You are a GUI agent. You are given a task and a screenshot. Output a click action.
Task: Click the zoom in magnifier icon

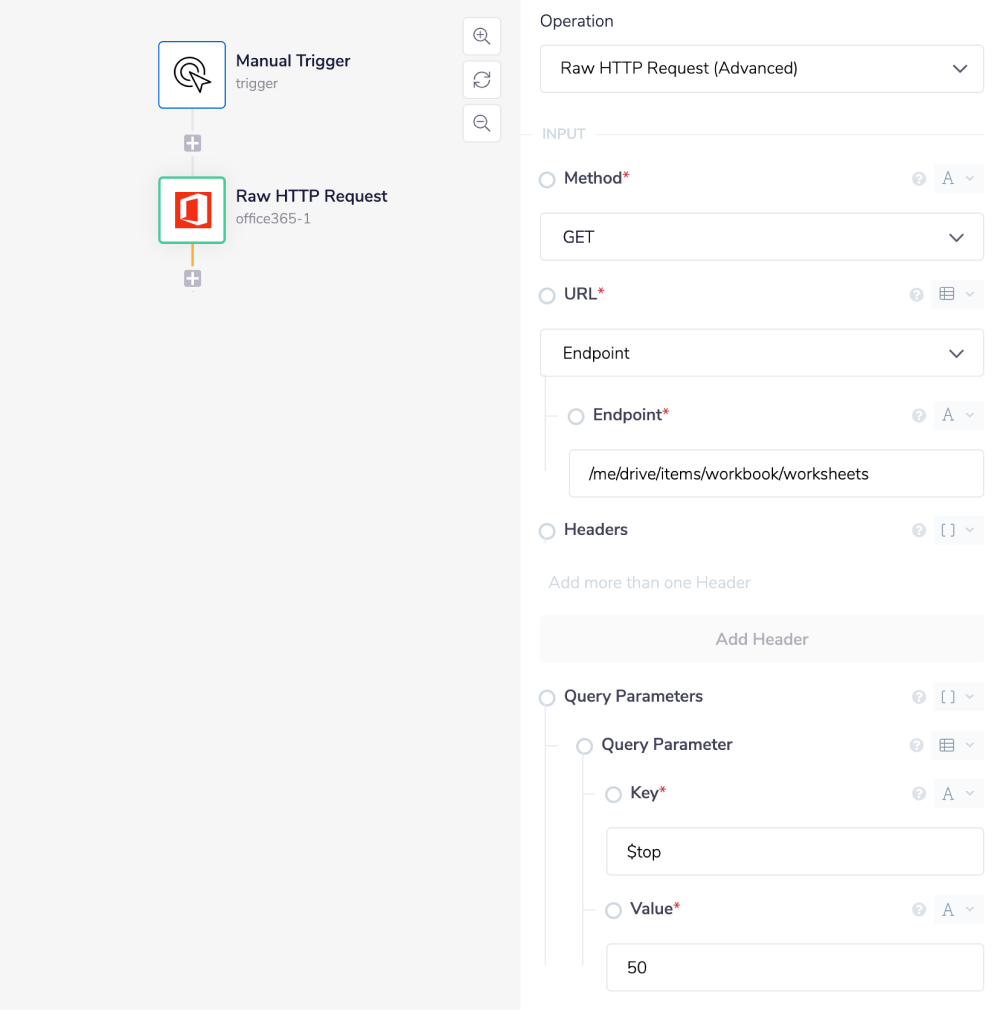482,37
